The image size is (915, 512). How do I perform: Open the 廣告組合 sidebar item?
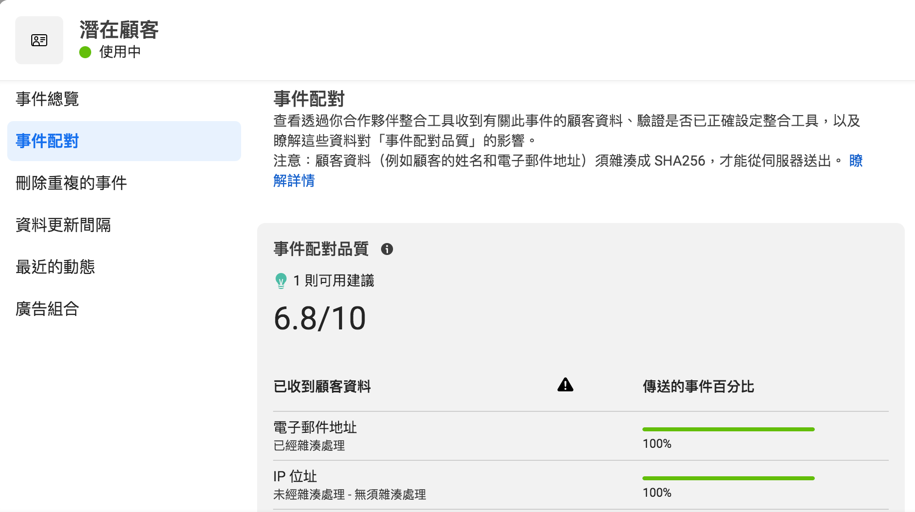47,309
